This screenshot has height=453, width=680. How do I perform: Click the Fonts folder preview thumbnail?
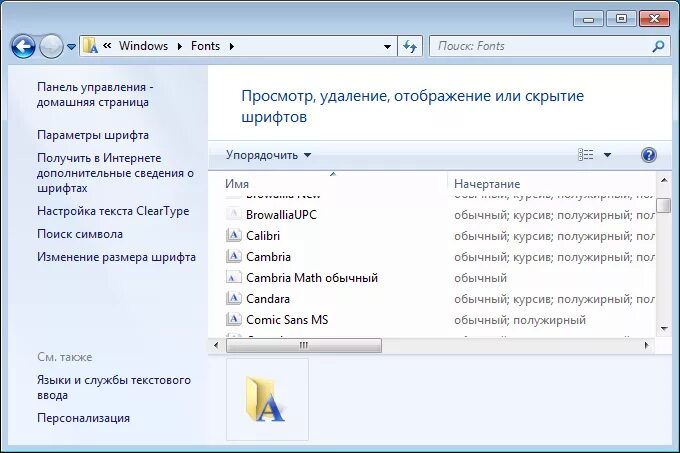click(267, 399)
